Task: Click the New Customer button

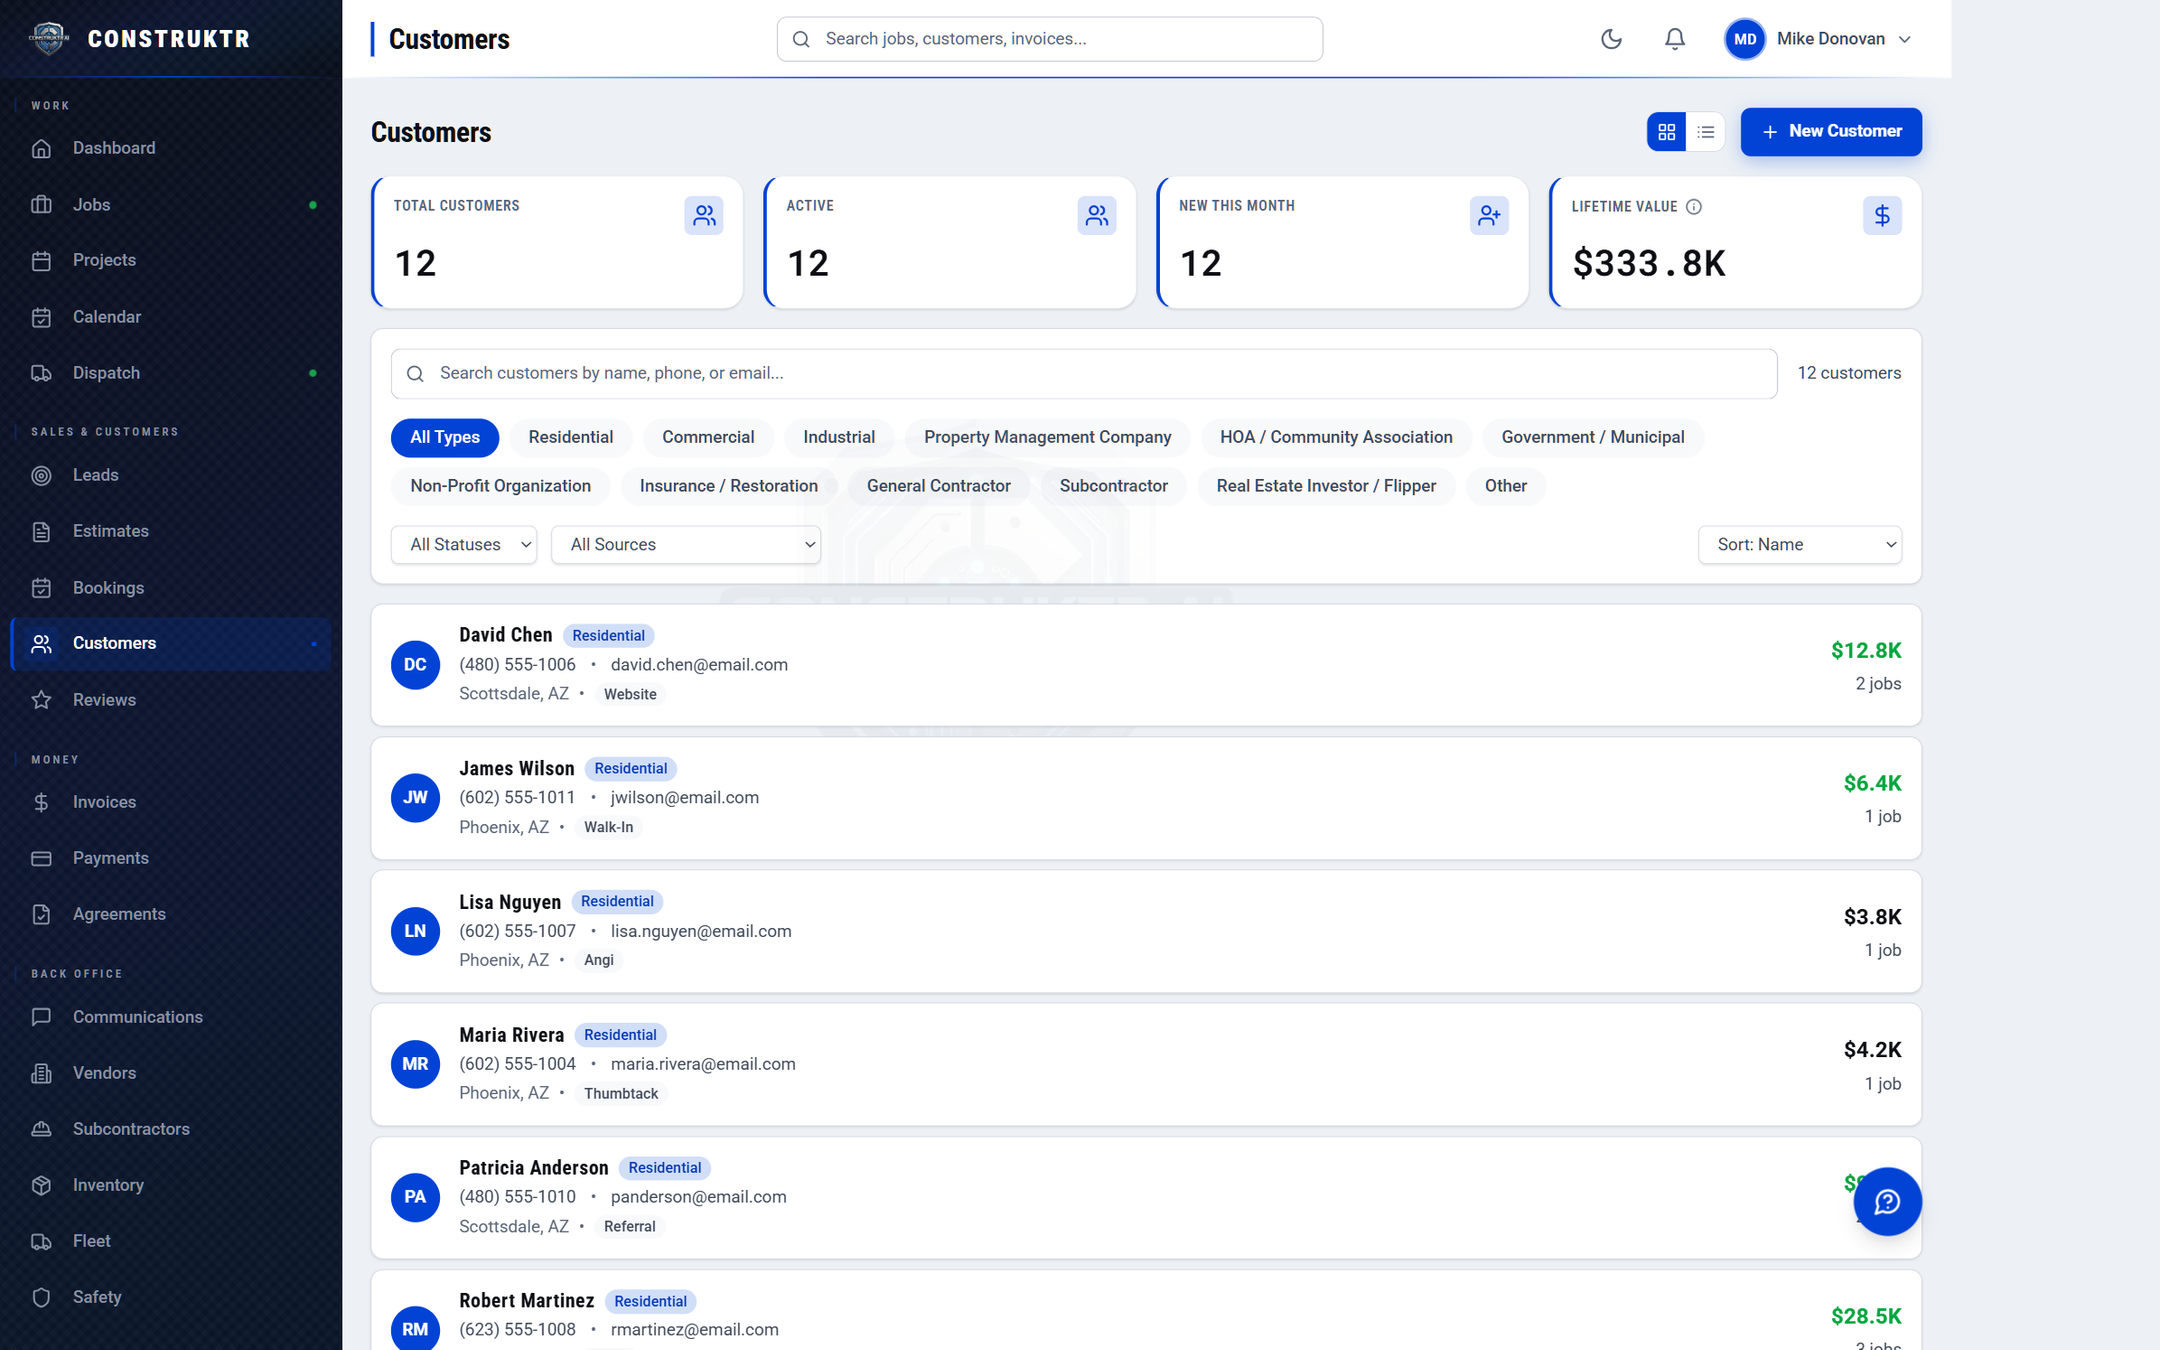Action: [1831, 132]
